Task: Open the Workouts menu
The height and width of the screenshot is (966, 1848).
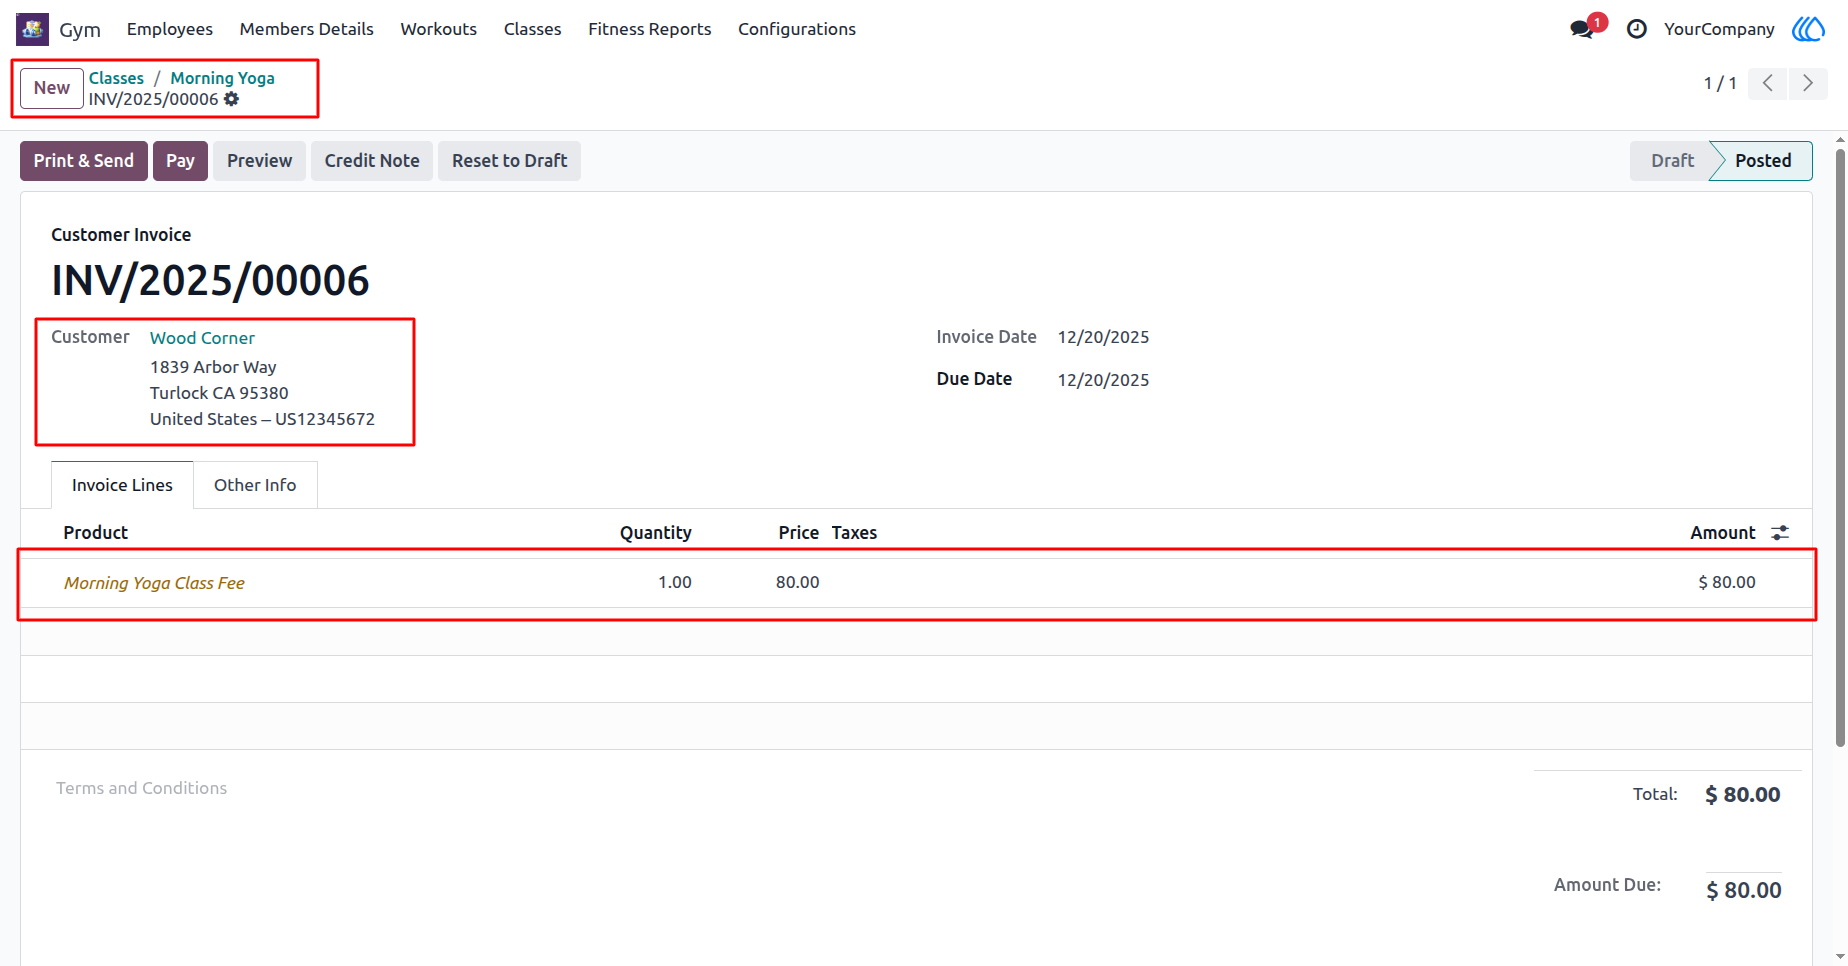Action: pyautogui.click(x=439, y=29)
